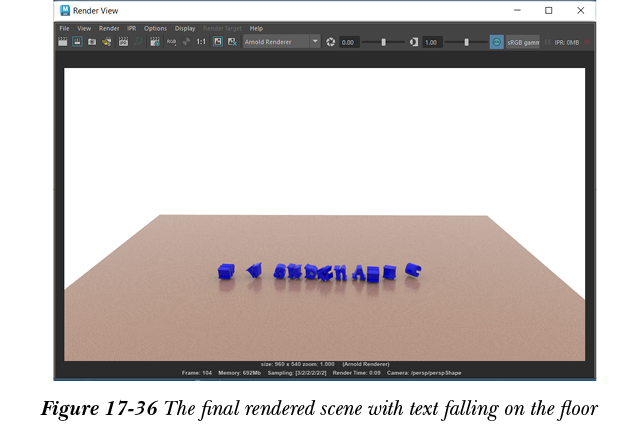640x427 pixels.
Task: Toggle the color management button
Action: (x=497, y=42)
